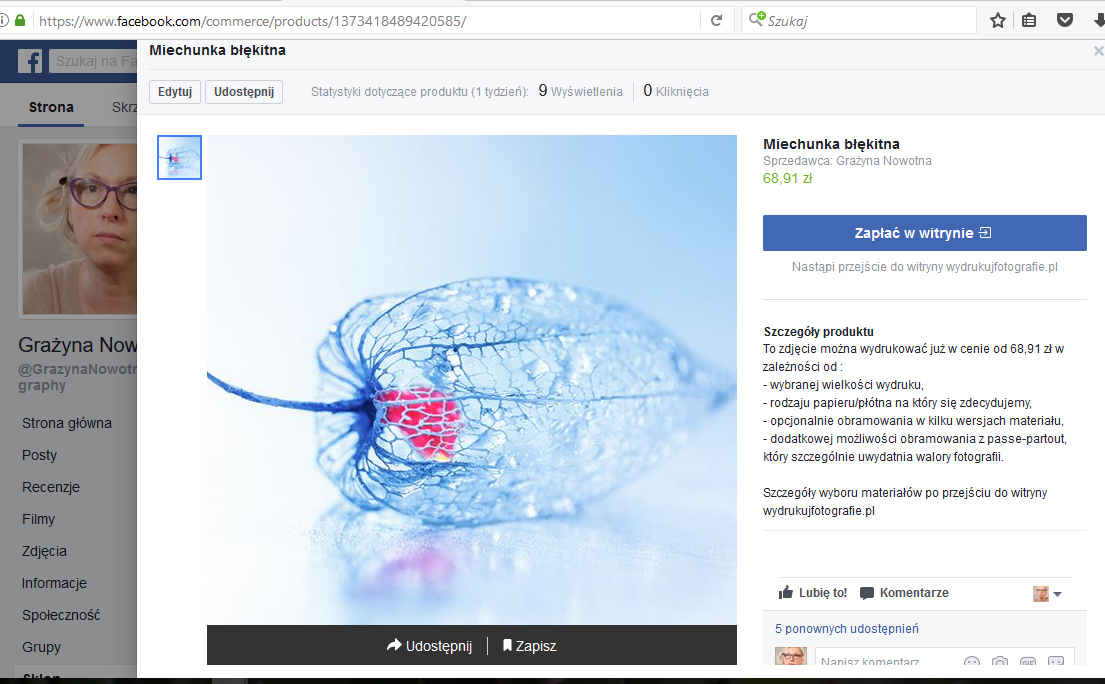Open the bookmarks list icon in toolbar

(x=1029, y=20)
